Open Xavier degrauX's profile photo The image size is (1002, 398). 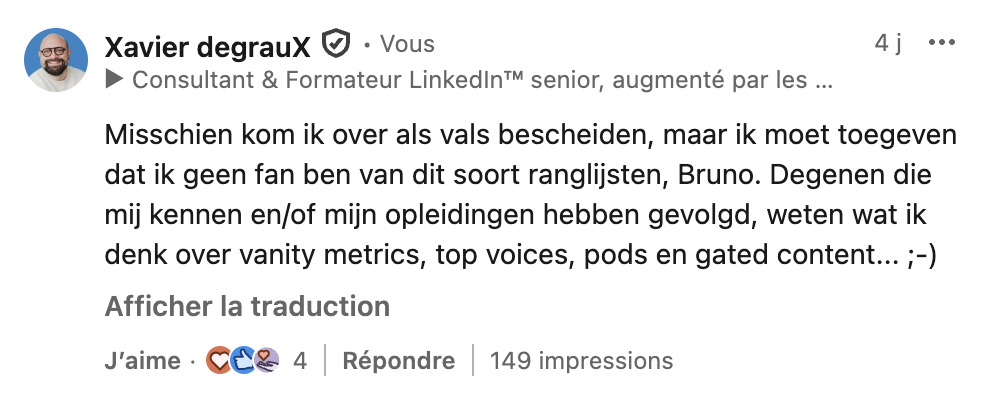coord(56,60)
